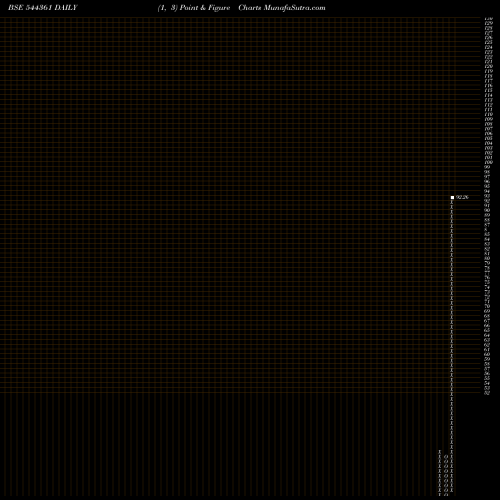The width and height of the screenshot is (500, 500).
Task: Click the 'BSE 544361 DAILY' chart title
Action: coord(43,8)
